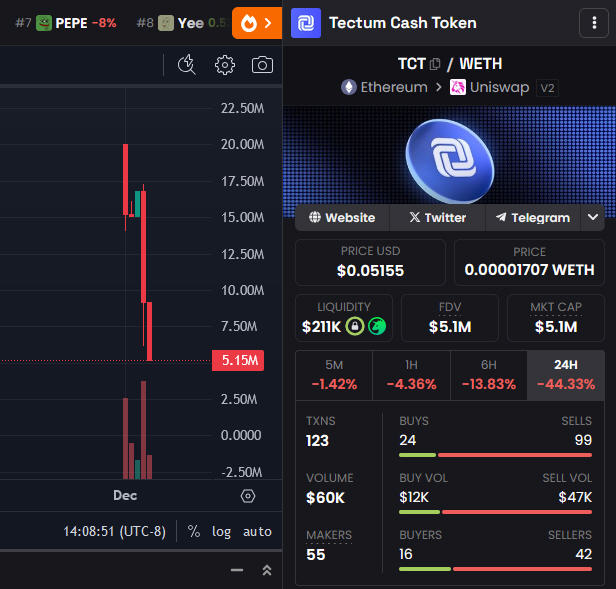Image resolution: width=616 pixels, height=589 pixels.
Task: Expand more social links dropdown
Action: tap(593, 217)
